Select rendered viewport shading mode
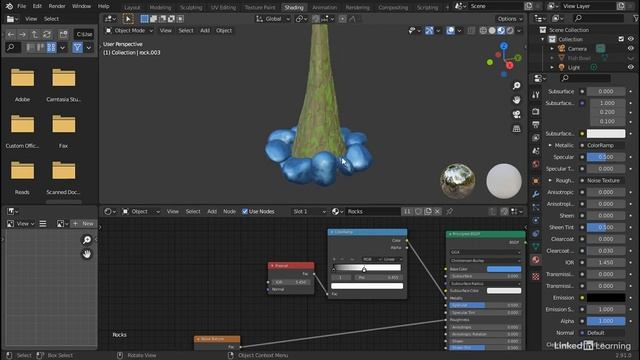 pyautogui.click(x=510, y=31)
